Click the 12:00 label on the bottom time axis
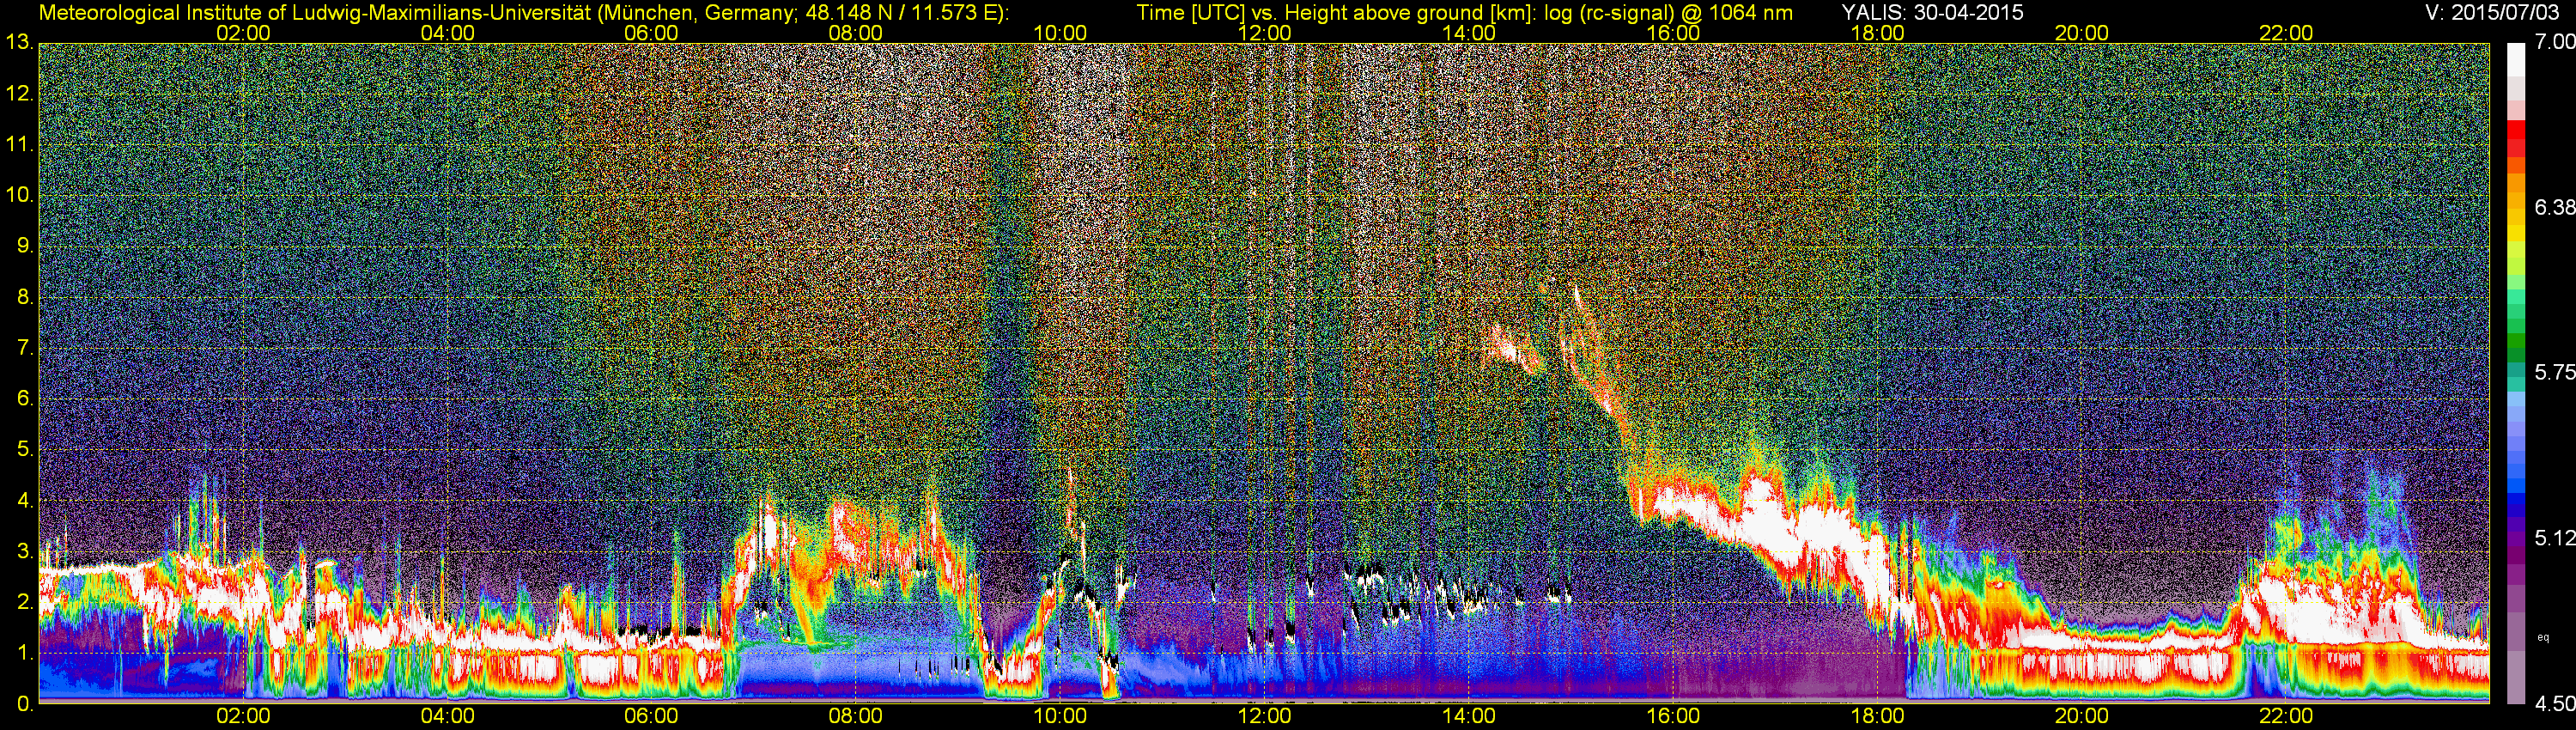This screenshot has height=730, width=2576. [x=1264, y=716]
